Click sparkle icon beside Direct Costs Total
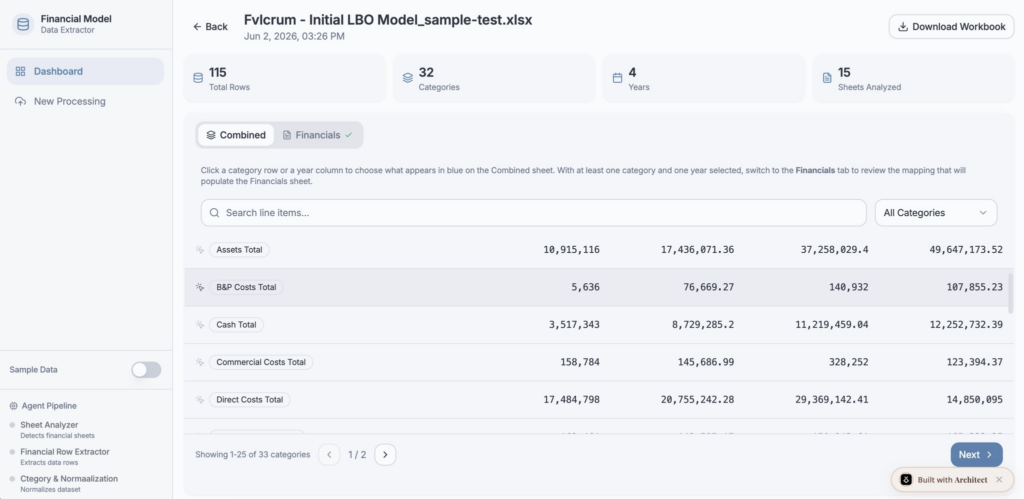This screenshot has width=1024, height=499. [200, 400]
